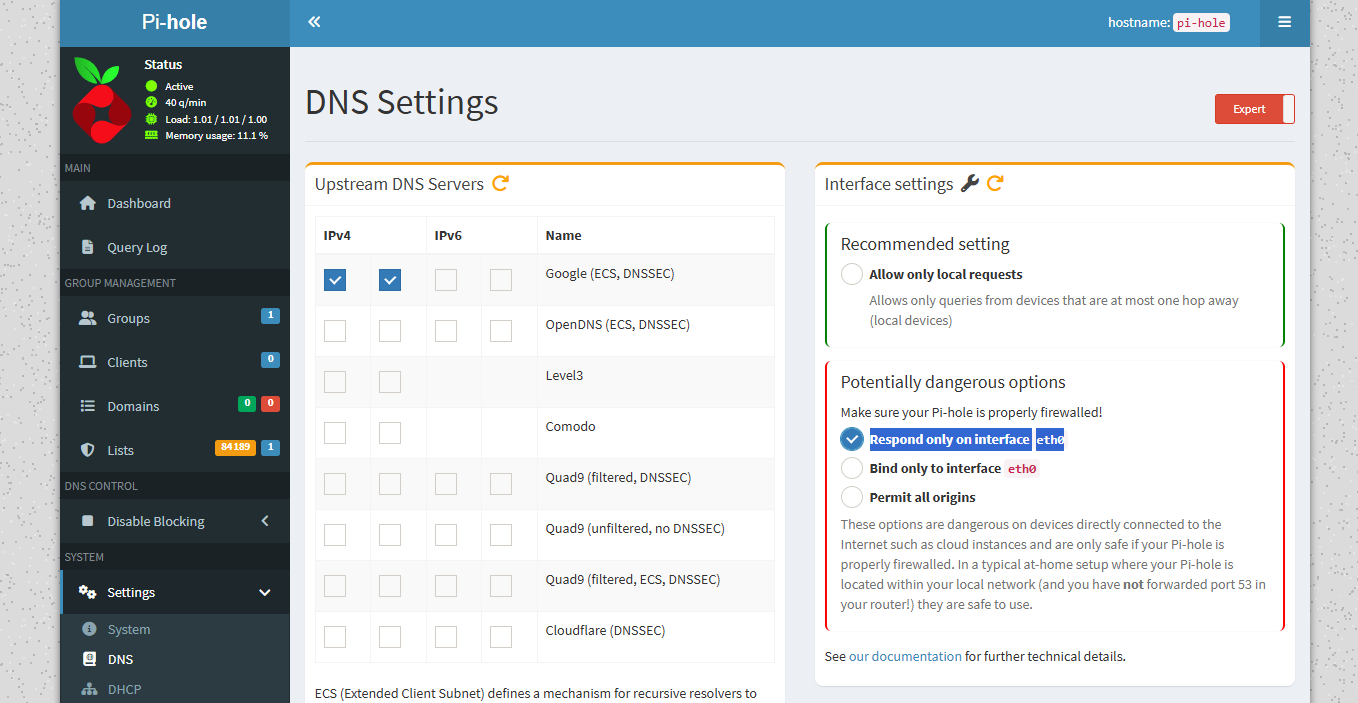
Task: Open Lists via the shield icon
Action: point(88,450)
